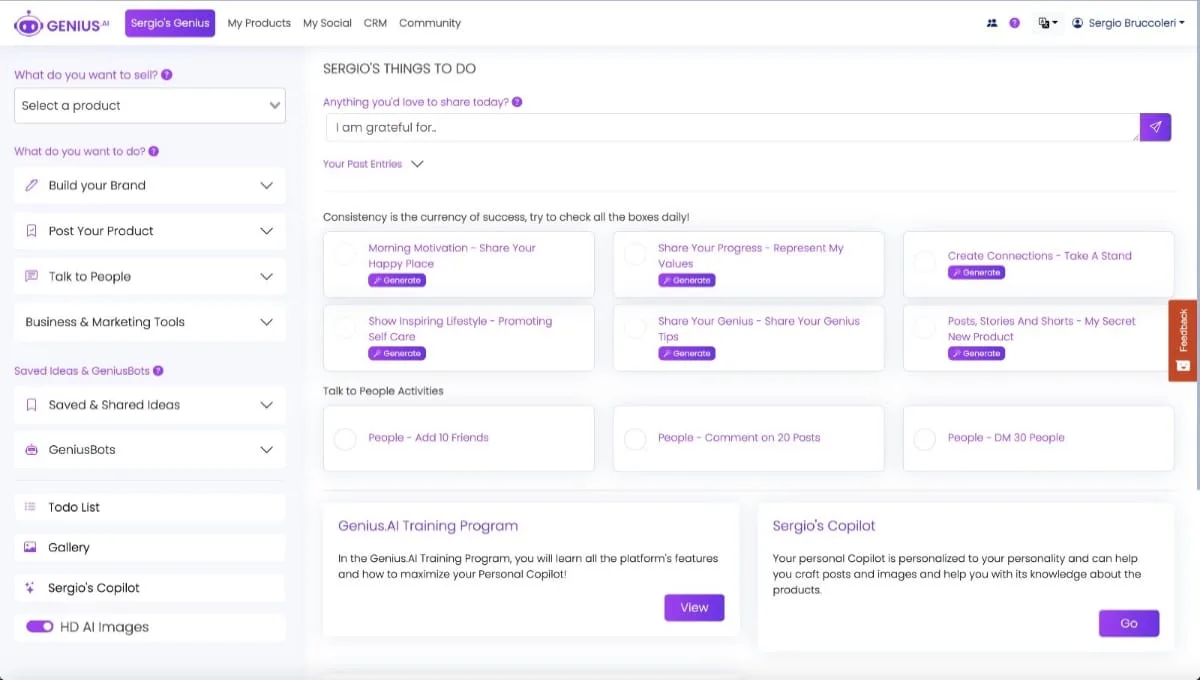This screenshot has width=1200, height=680.
Task: Click help icon next to 'What do you want to do?'
Action: tap(154, 152)
